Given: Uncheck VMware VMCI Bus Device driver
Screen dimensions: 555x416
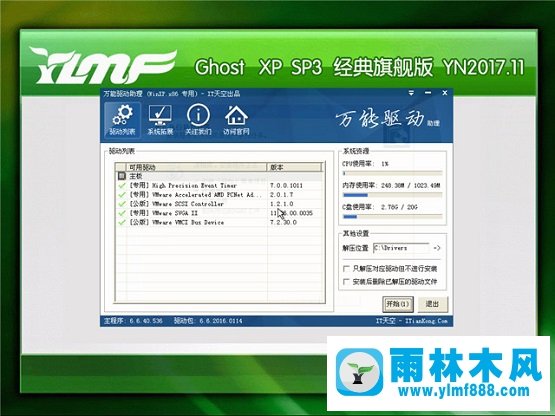Looking at the screenshot, I should click(x=122, y=222).
